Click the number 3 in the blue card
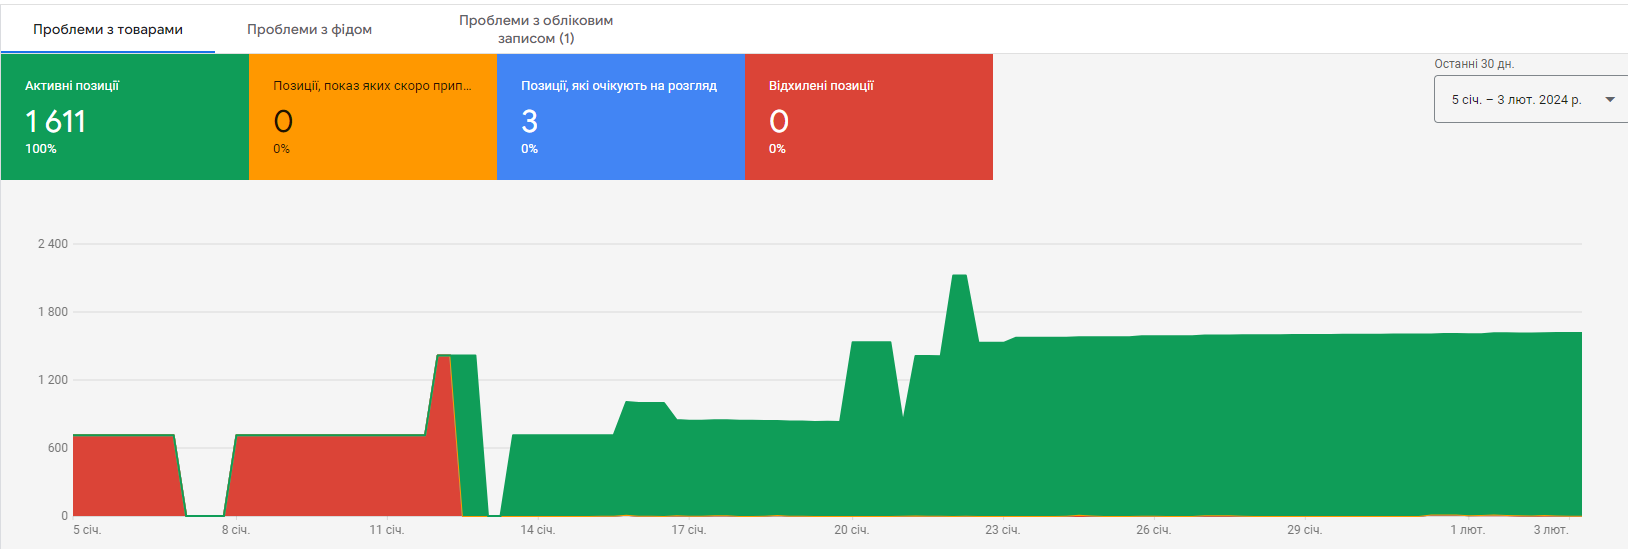Screen dimensions: 1628x549 [x=530, y=122]
